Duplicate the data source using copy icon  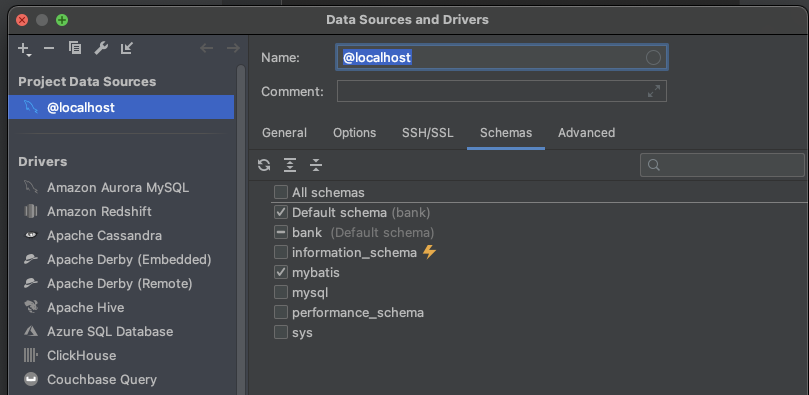pyautogui.click(x=75, y=48)
